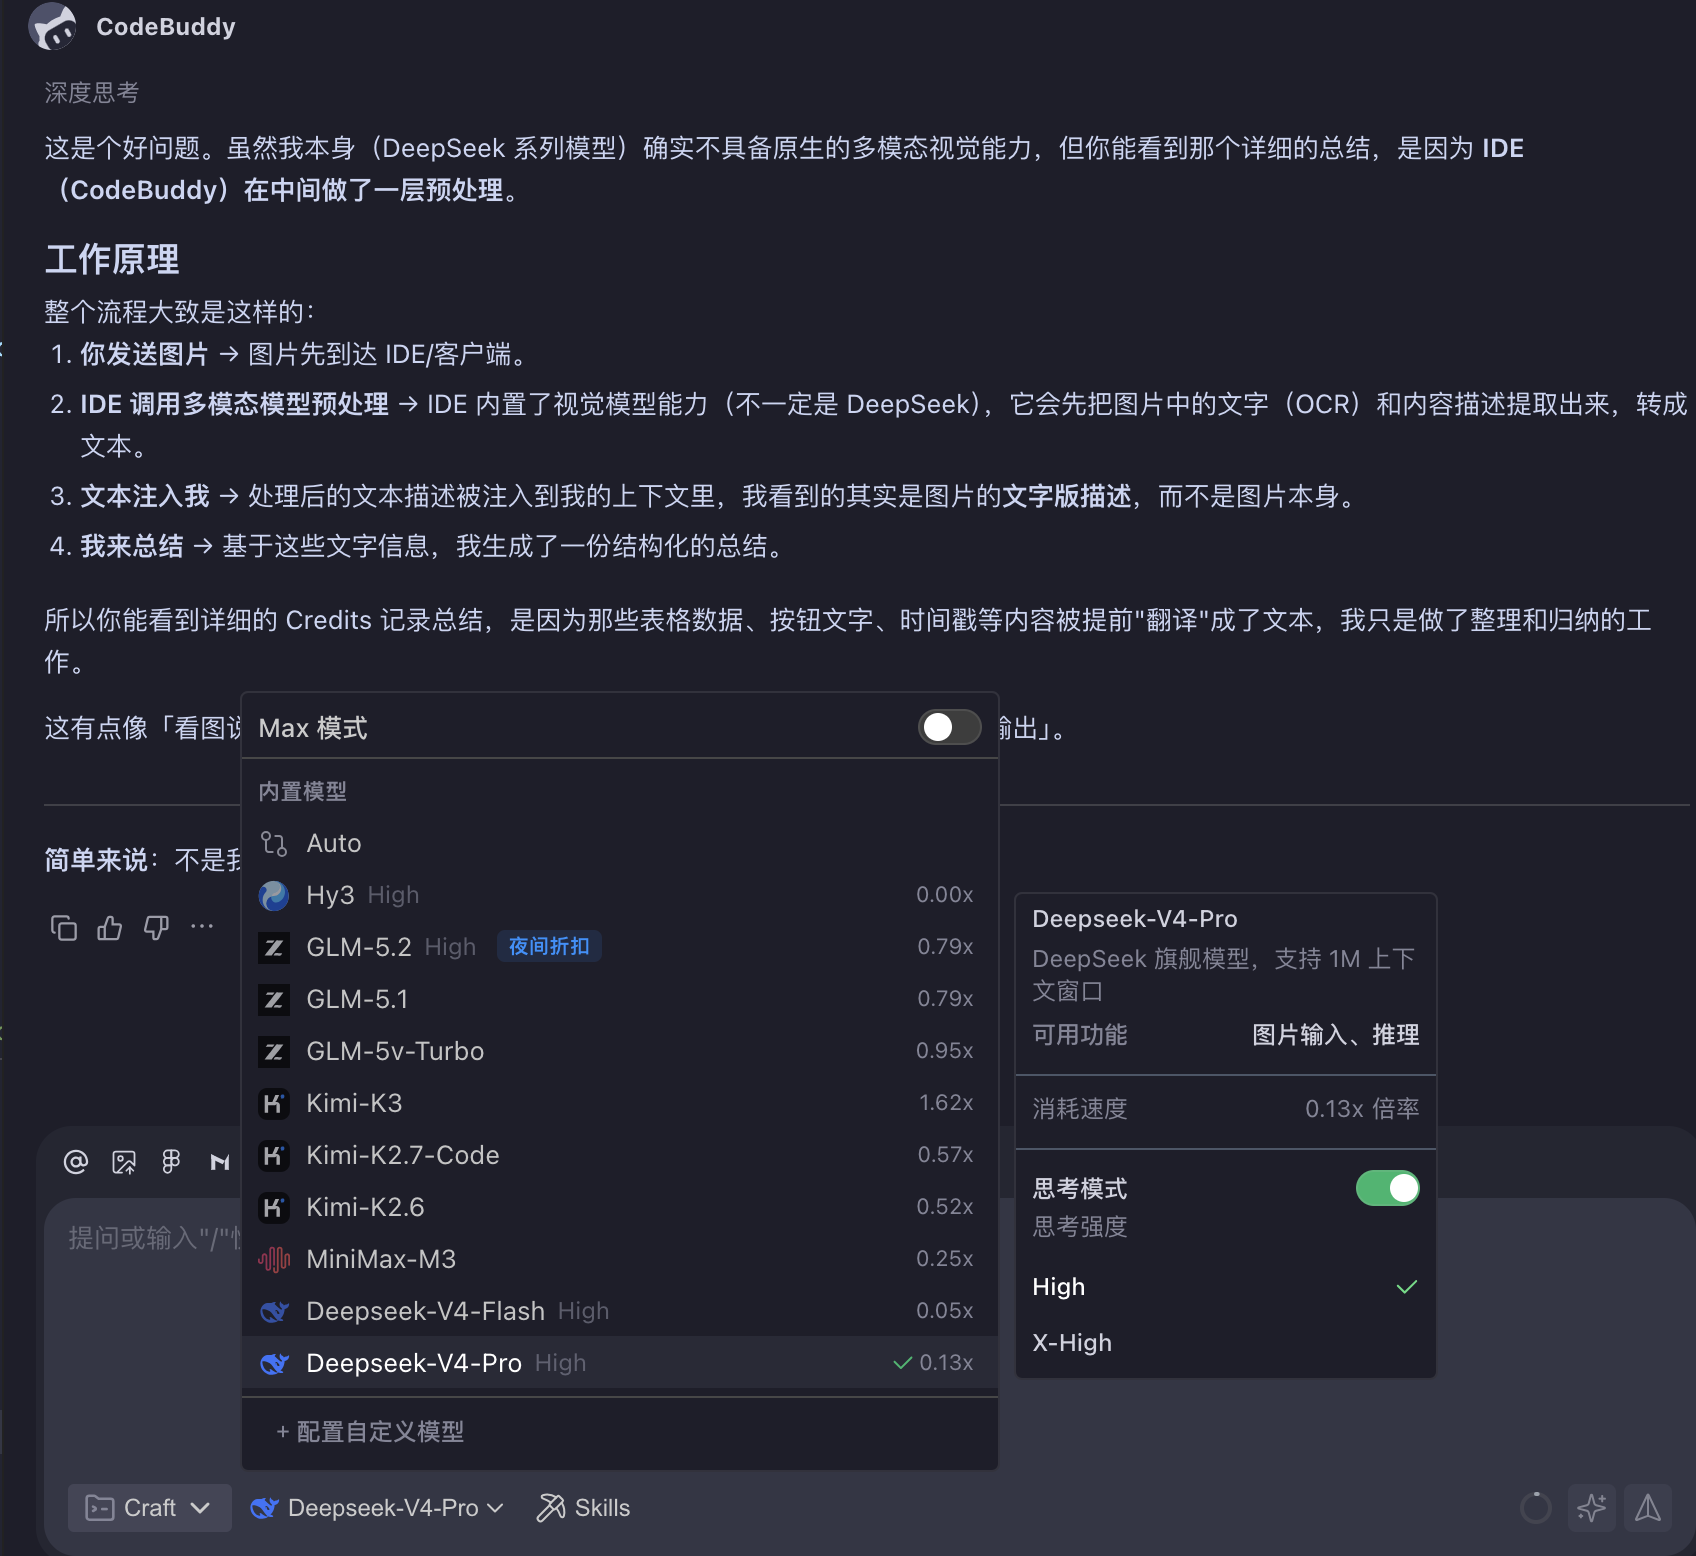
Task: Click the @ mention icon
Action: [76, 1161]
